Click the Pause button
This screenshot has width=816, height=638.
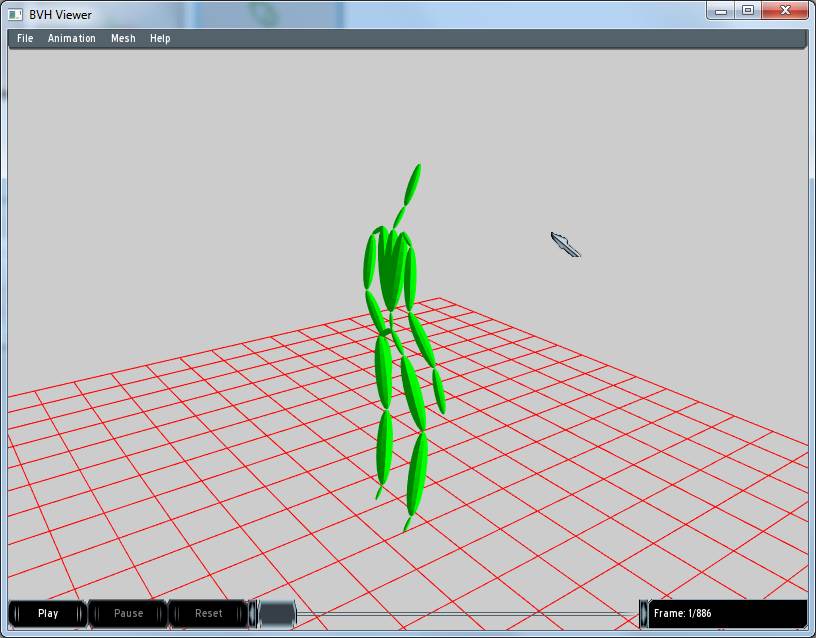pos(128,614)
